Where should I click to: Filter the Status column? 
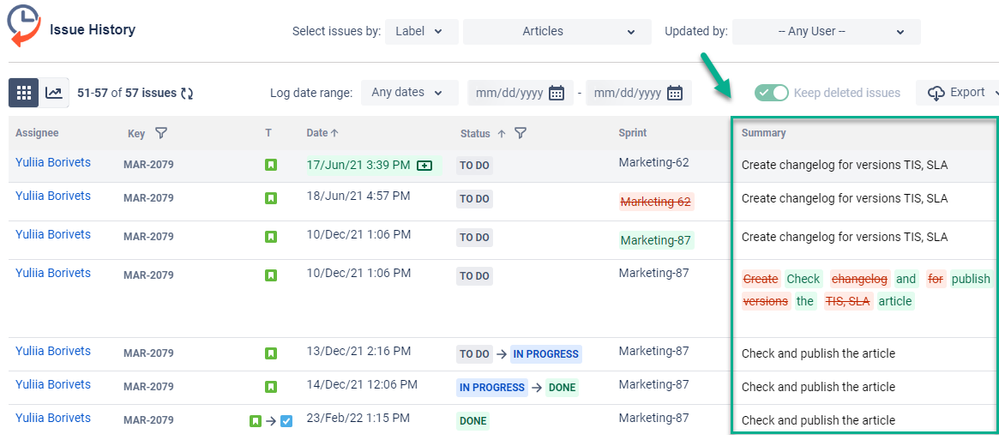[521, 133]
